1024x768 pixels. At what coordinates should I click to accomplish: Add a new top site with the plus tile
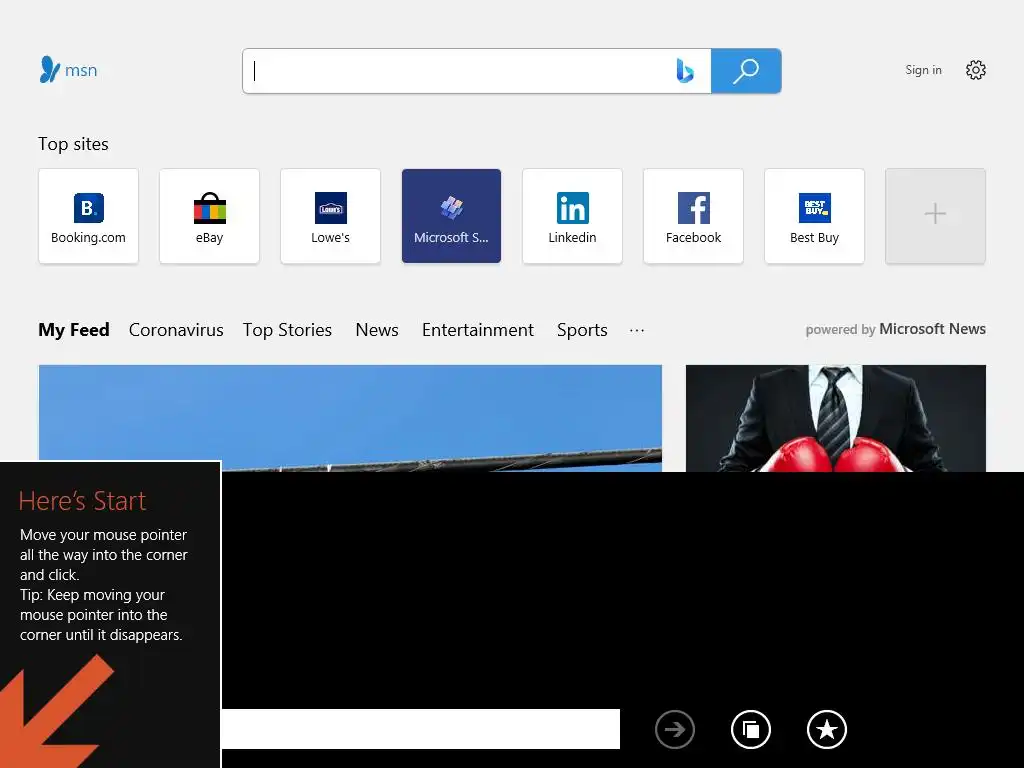point(935,216)
